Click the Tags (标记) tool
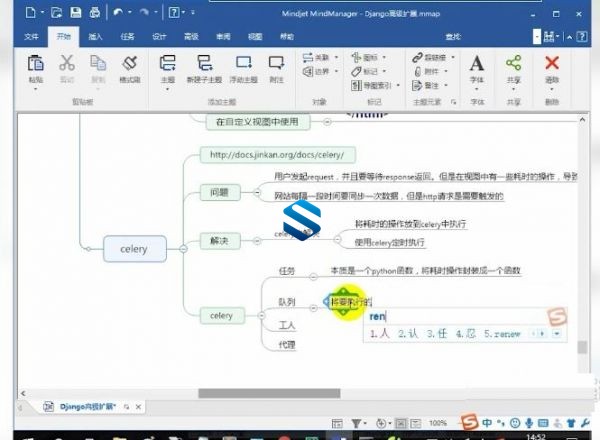 [365, 72]
